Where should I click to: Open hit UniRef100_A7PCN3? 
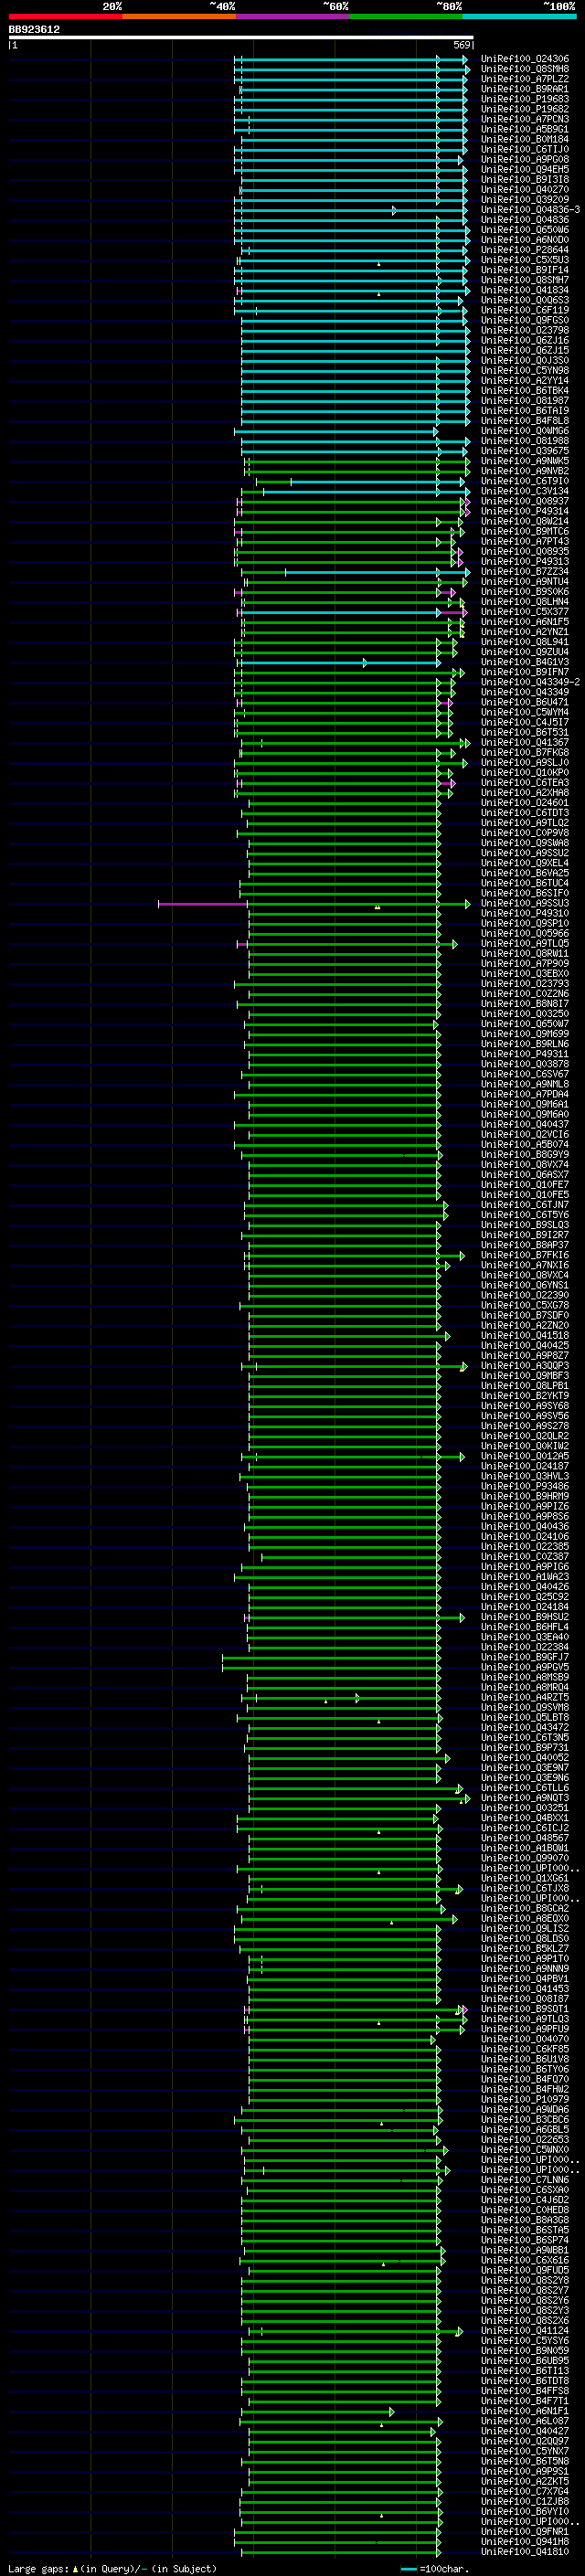(x=525, y=119)
